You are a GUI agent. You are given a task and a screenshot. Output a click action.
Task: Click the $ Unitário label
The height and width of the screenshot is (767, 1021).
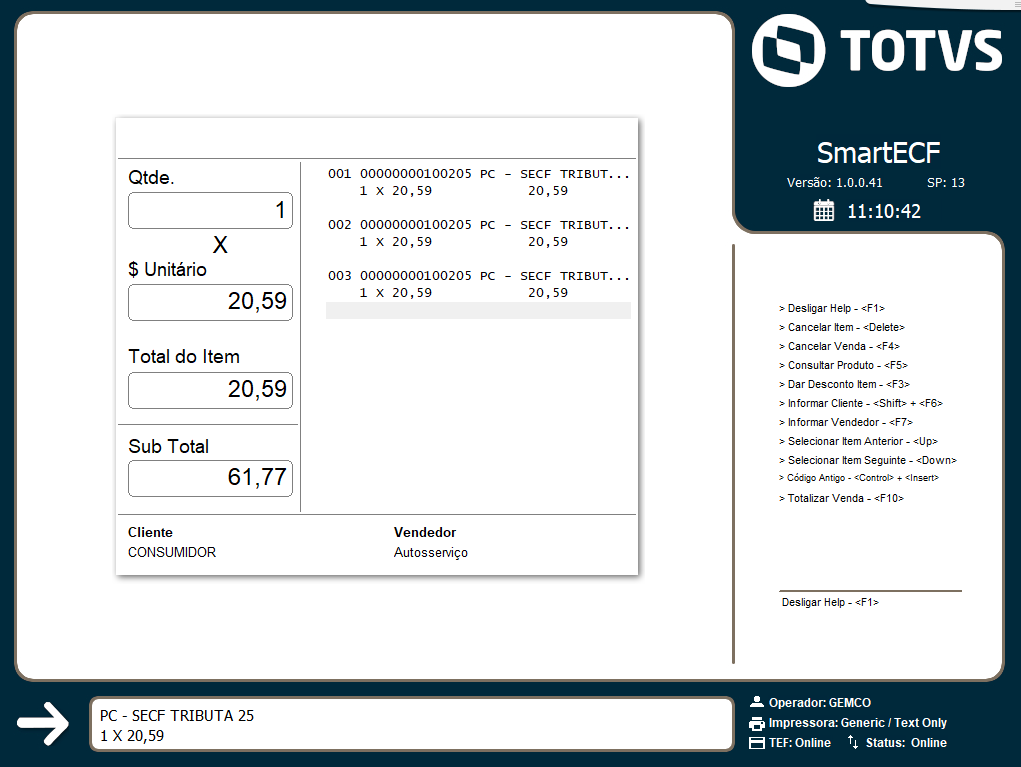point(167,269)
